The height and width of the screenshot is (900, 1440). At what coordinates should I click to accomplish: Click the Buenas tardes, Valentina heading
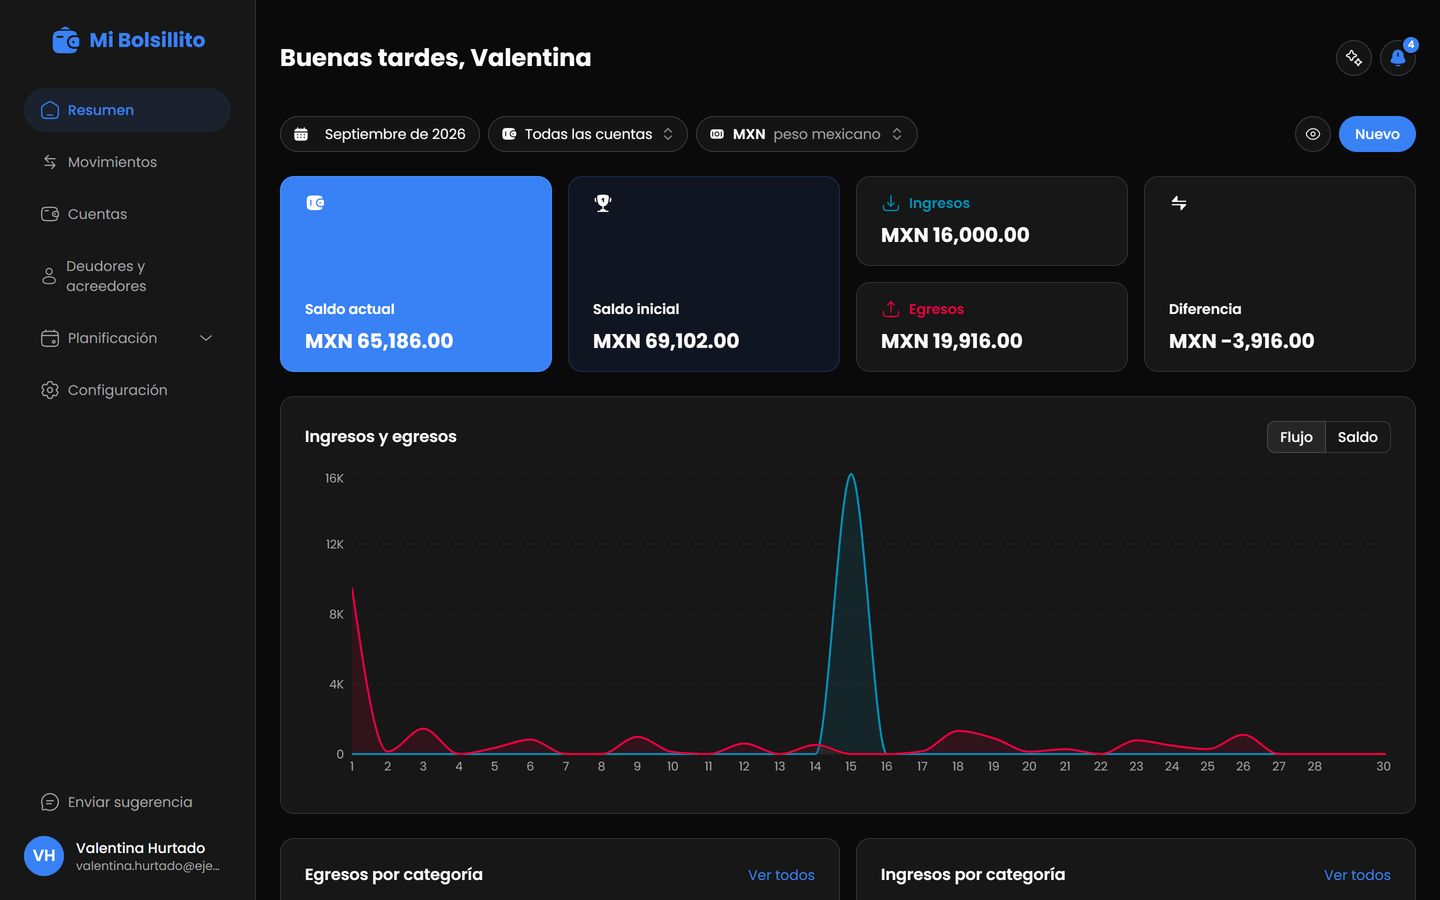point(435,58)
